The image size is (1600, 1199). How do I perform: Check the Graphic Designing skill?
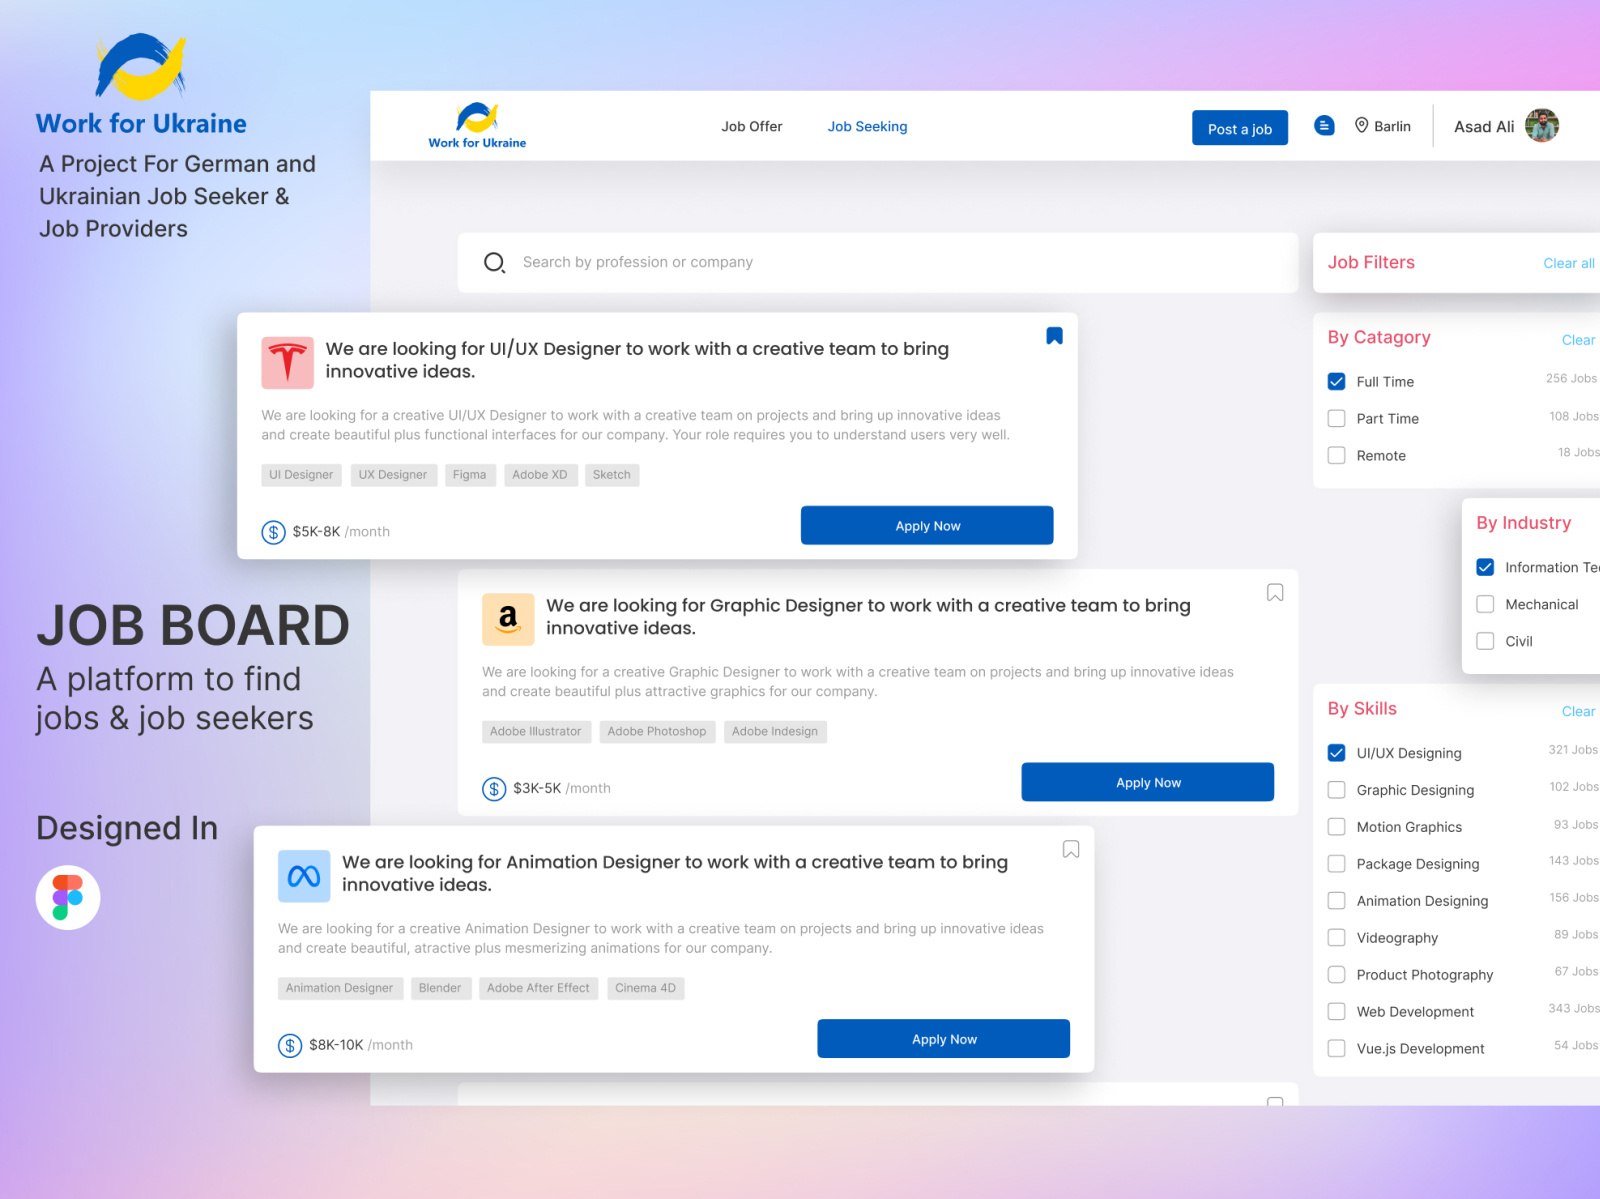coord(1336,790)
